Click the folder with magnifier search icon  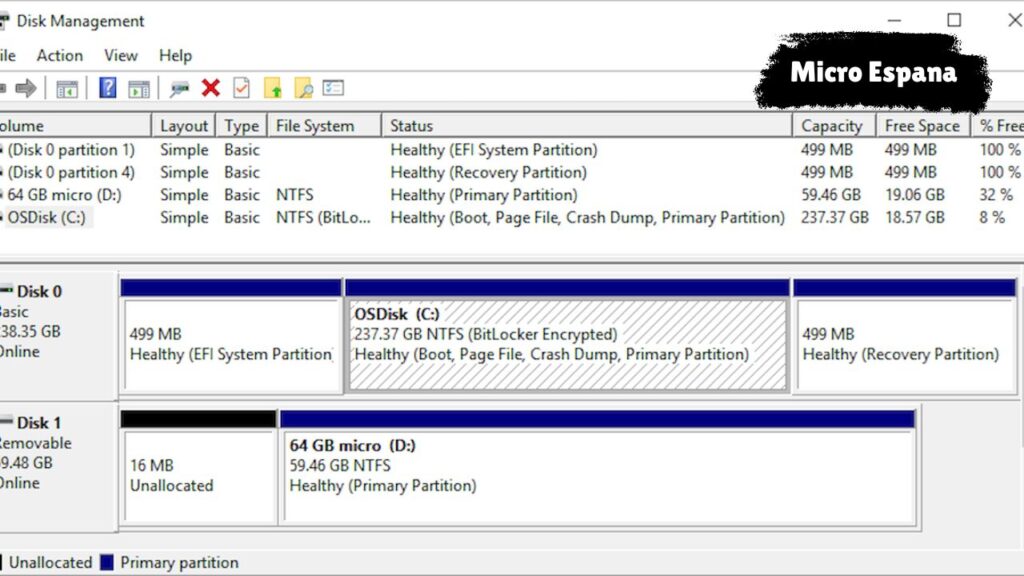(303, 88)
